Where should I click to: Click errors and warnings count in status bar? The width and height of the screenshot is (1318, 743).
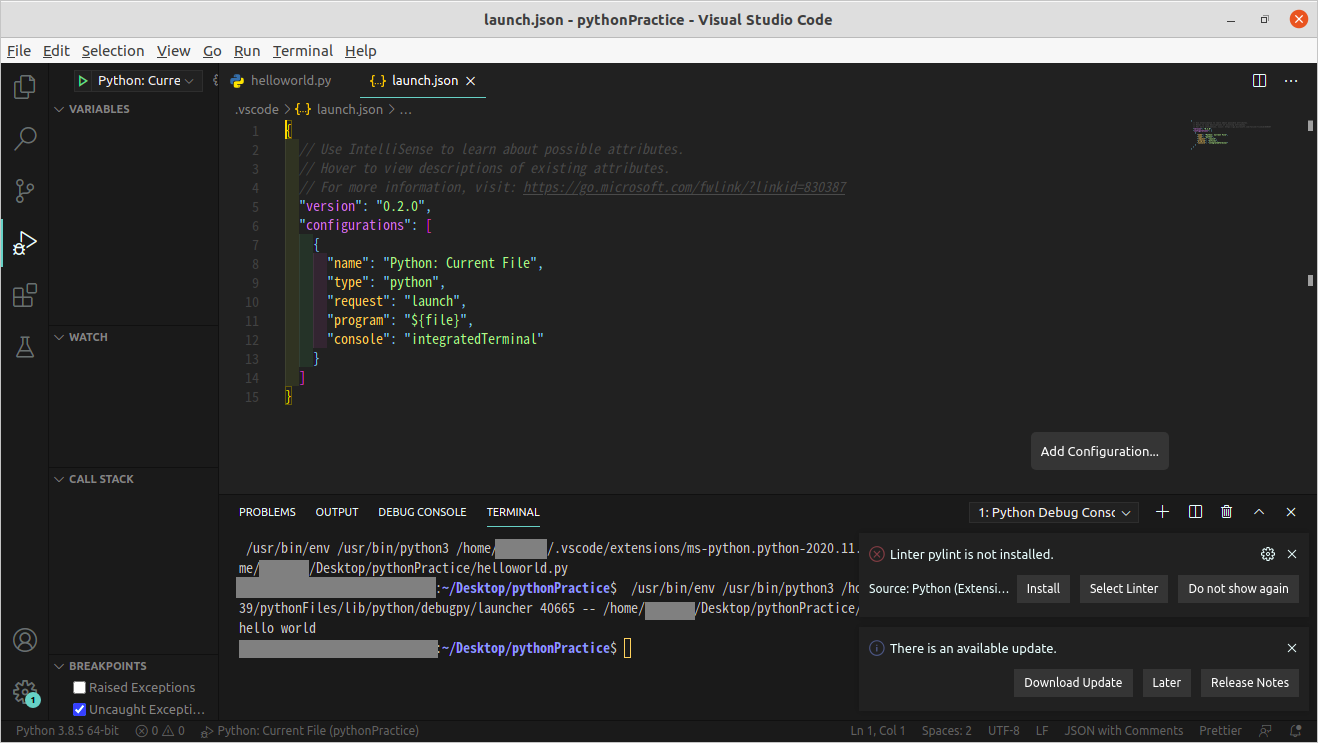click(160, 731)
